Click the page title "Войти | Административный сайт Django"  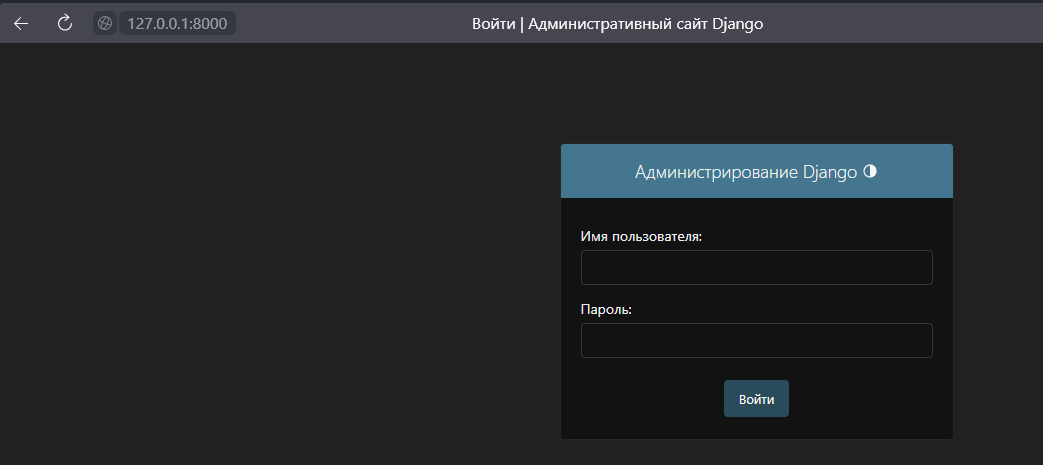tap(617, 23)
